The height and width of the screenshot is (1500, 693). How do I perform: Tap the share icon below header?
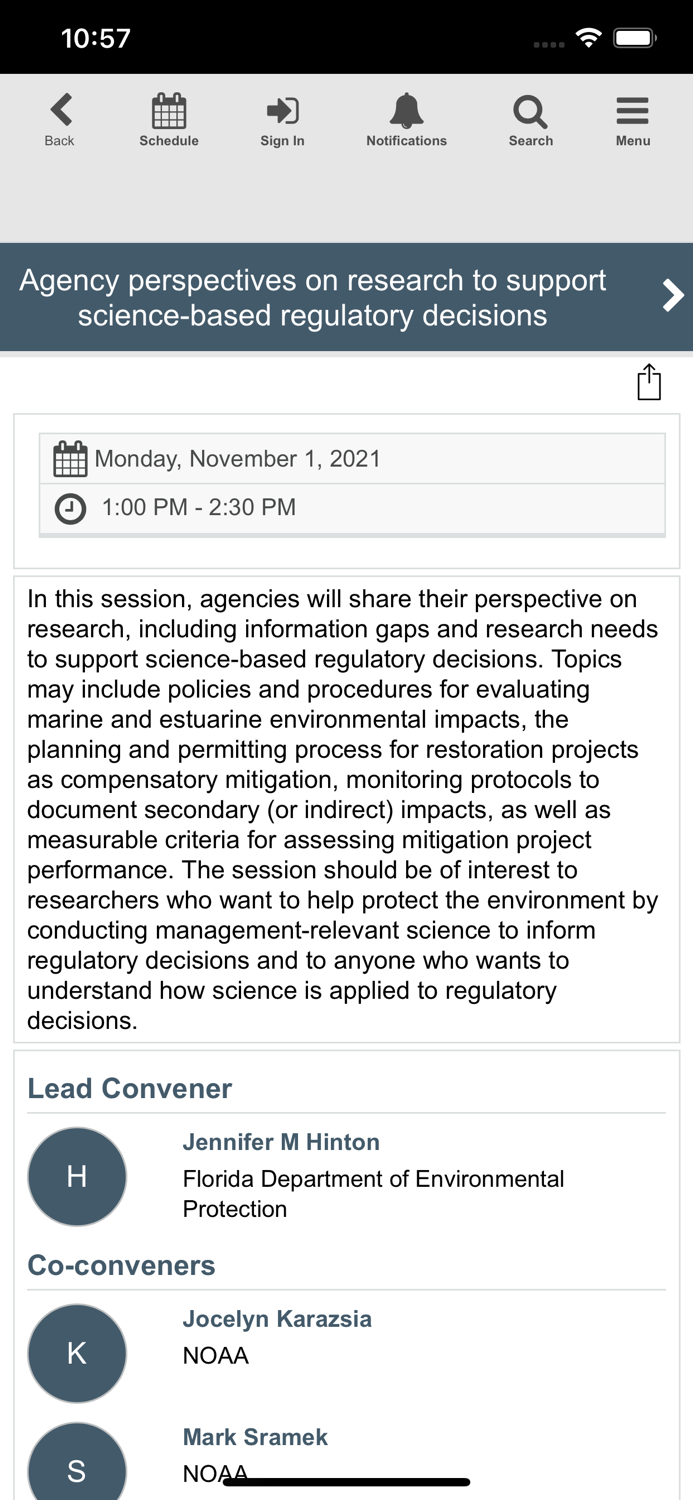(x=649, y=382)
